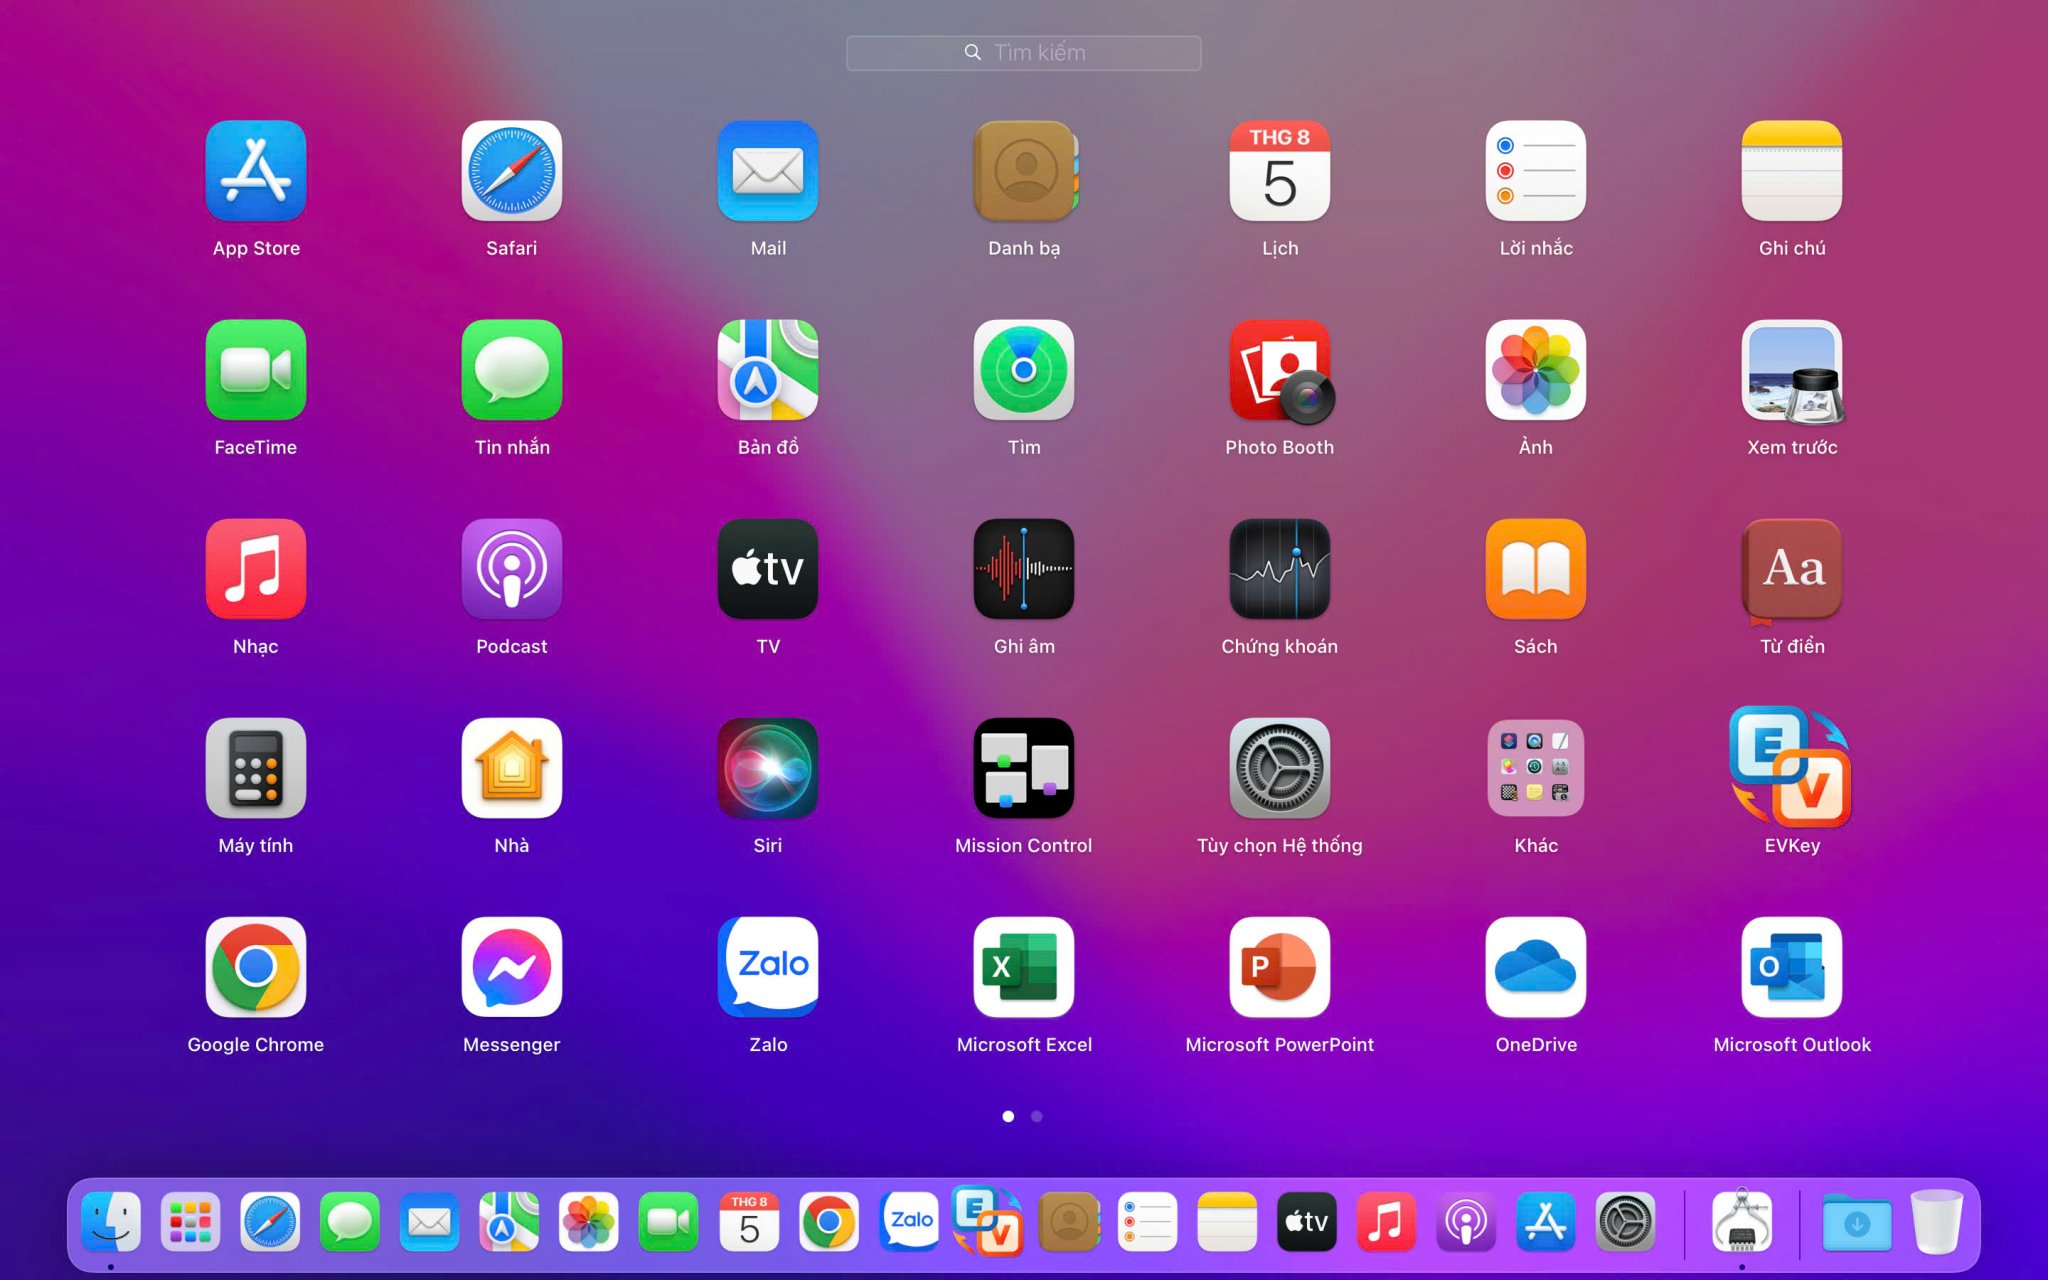
Task: Launch FaceTime from the grid
Action: (256, 370)
